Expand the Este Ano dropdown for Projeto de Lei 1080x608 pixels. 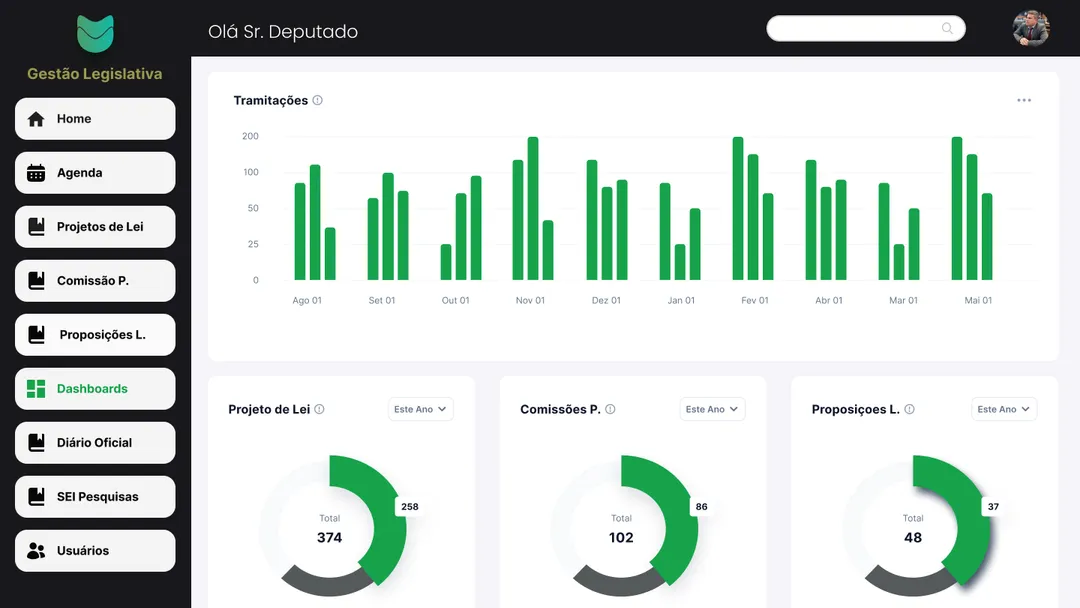(420, 409)
